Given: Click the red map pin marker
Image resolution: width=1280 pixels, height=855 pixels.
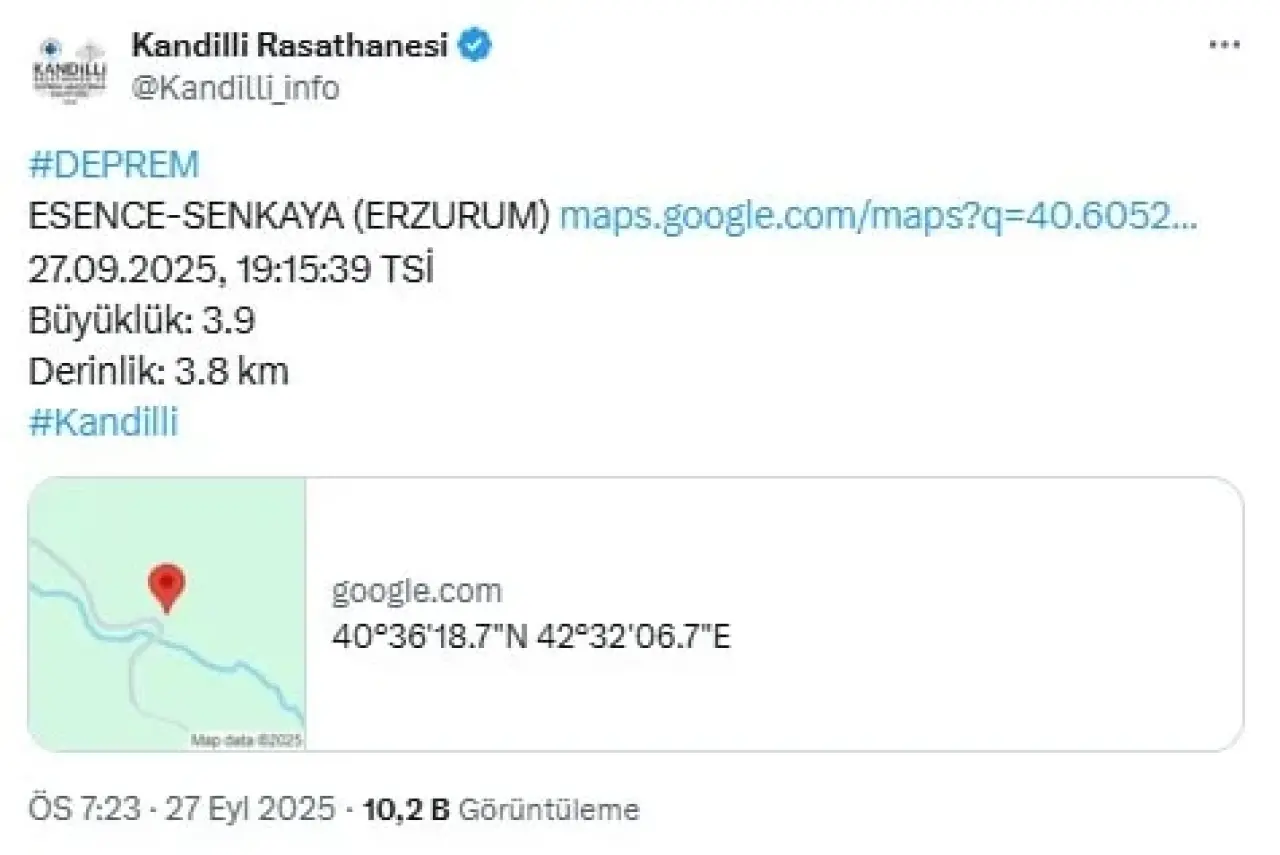Looking at the screenshot, I should (166, 585).
